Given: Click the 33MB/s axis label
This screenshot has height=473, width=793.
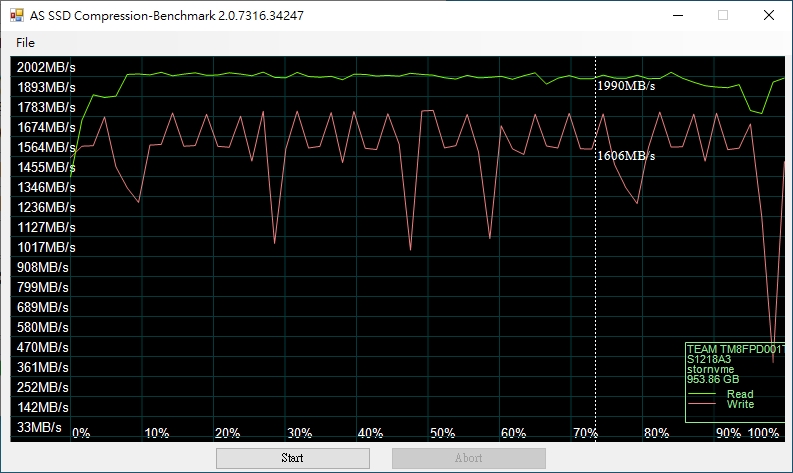Looking at the screenshot, I should 39,427.
